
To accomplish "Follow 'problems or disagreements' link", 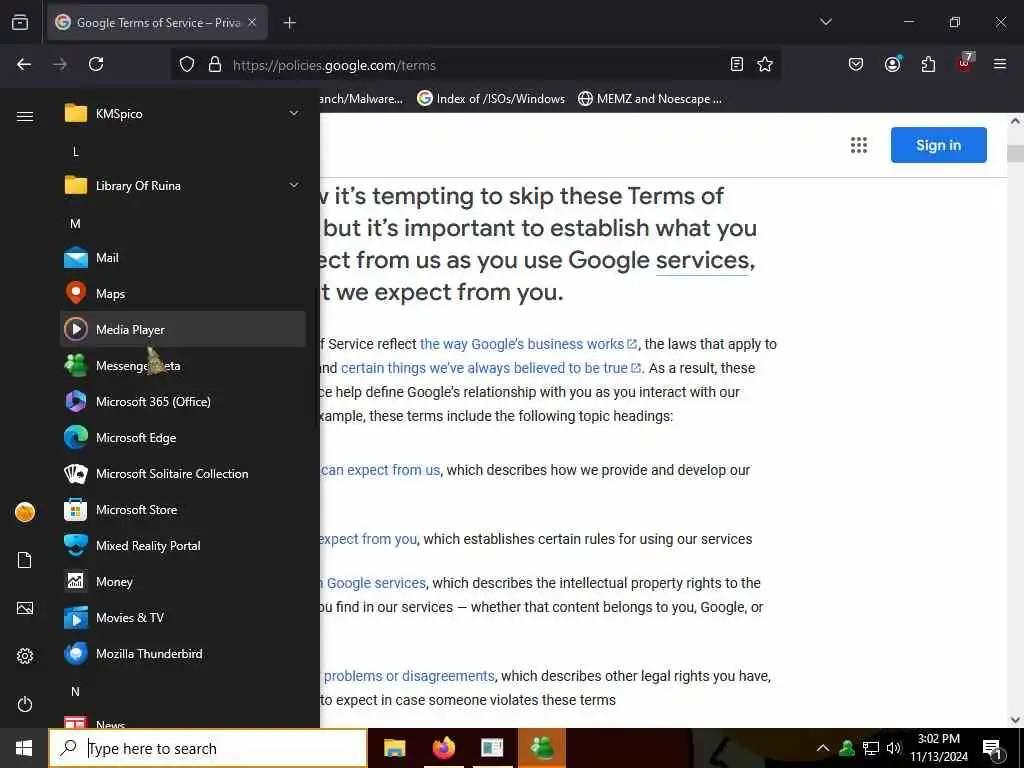I will coord(409,675).
